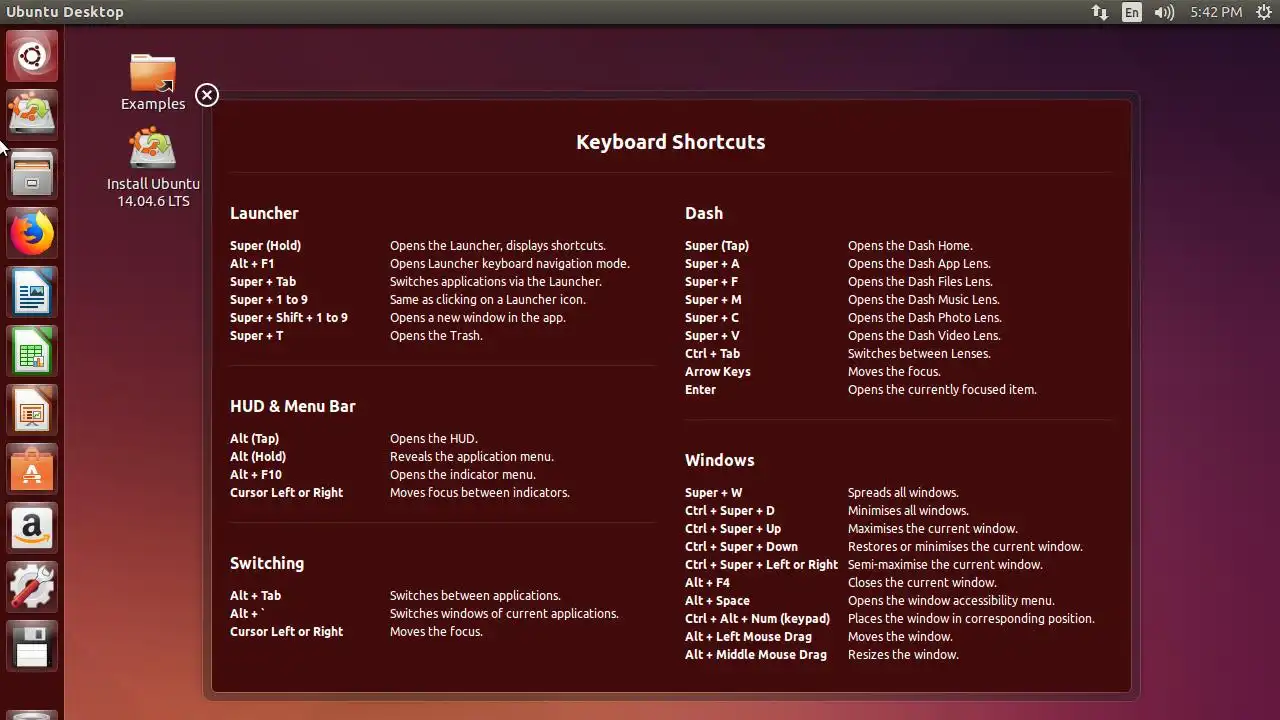The image size is (1280, 720).
Task: Click the Super + M shortcut text
Action: click(713, 300)
